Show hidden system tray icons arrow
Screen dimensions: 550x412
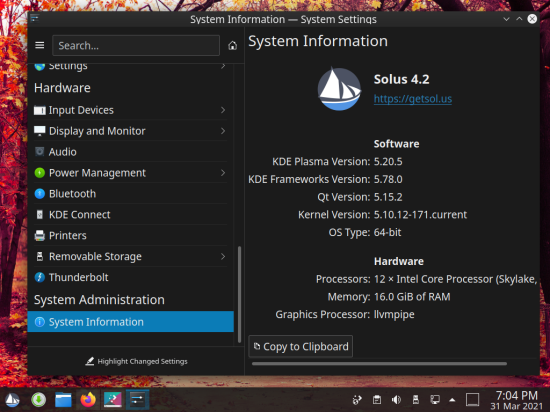452,400
